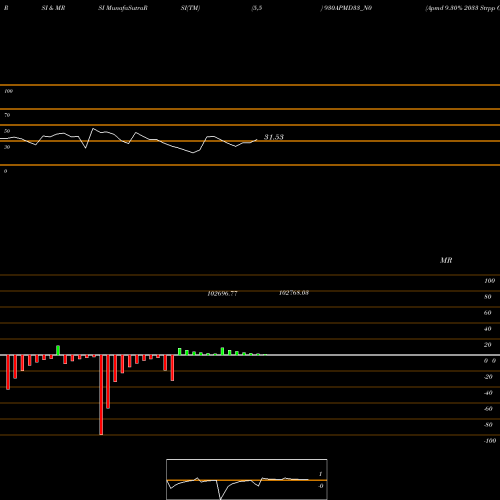Click the -60 label on the MR axis

point(488,409)
